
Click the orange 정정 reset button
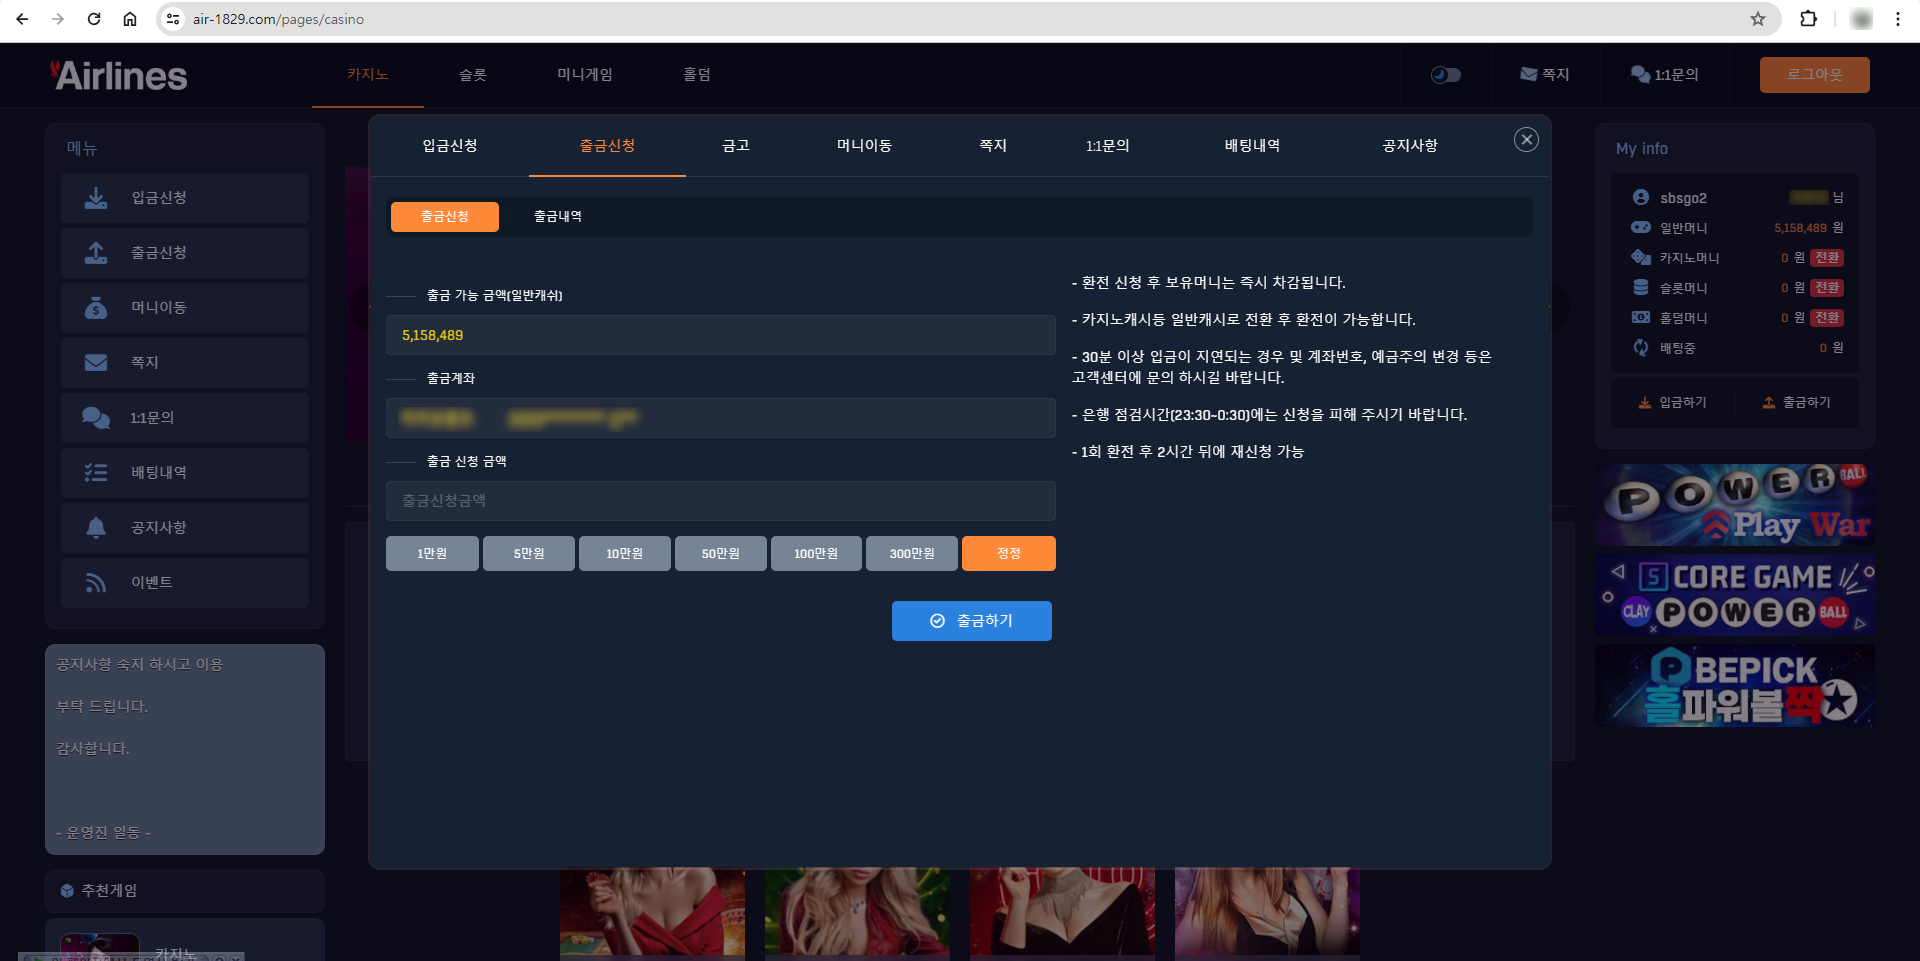1009,554
